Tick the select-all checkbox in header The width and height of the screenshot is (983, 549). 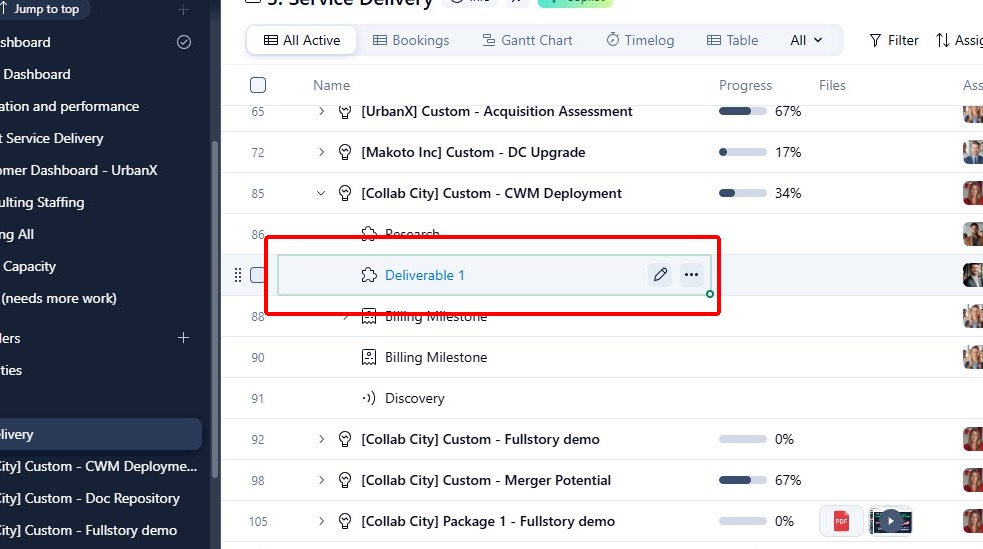pos(258,85)
